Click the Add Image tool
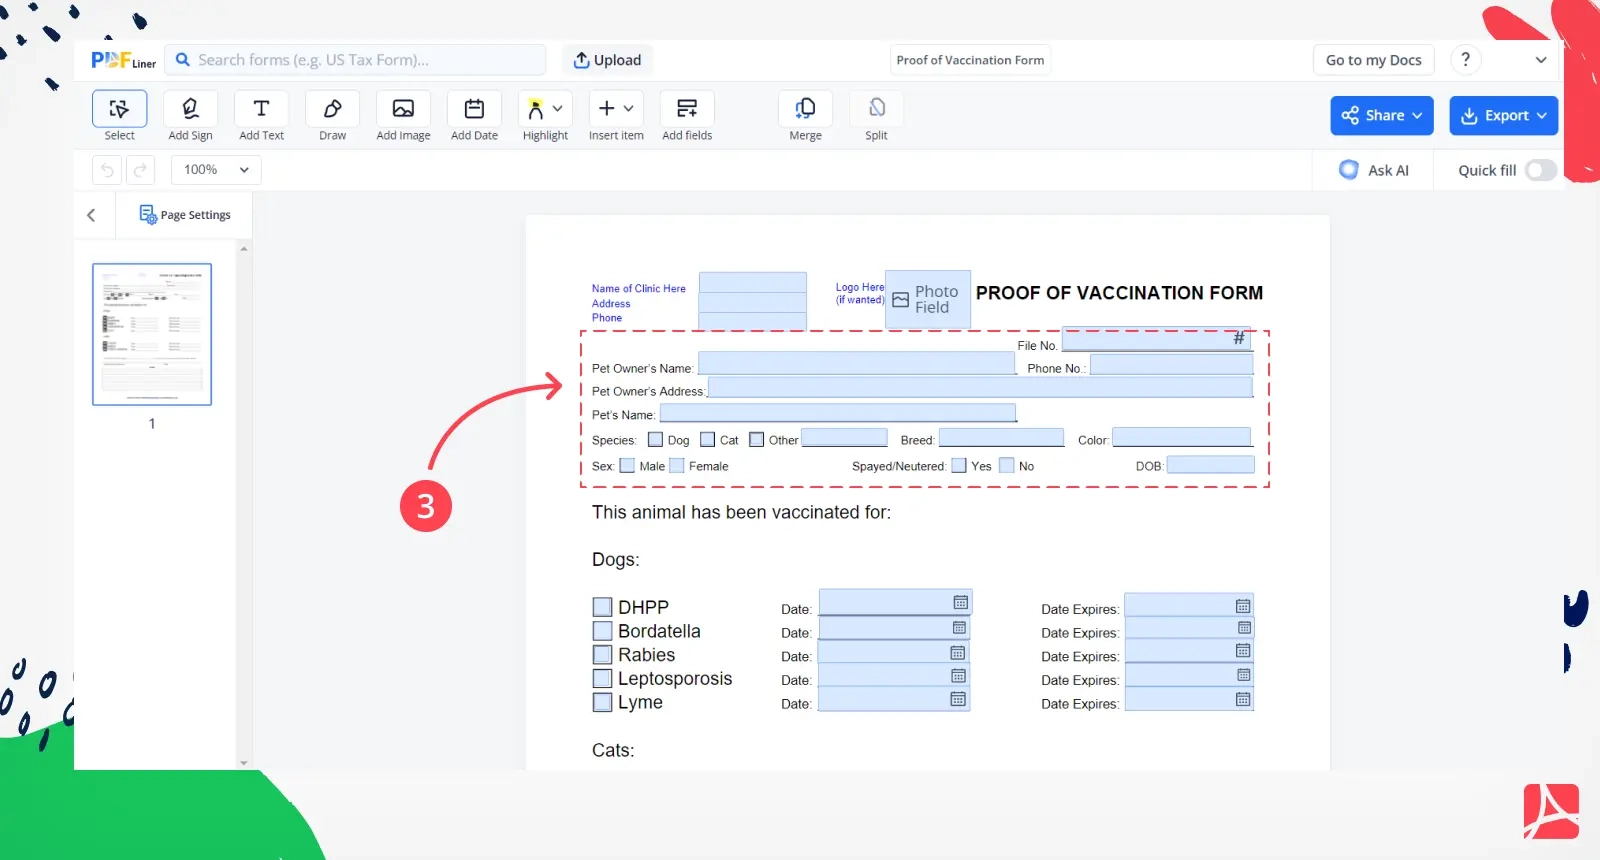The height and width of the screenshot is (860, 1600). pyautogui.click(x=403, y=109)
